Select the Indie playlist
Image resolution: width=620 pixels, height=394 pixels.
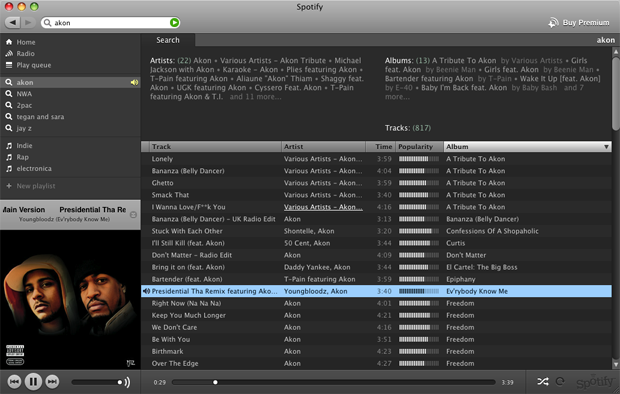[25, 146]
